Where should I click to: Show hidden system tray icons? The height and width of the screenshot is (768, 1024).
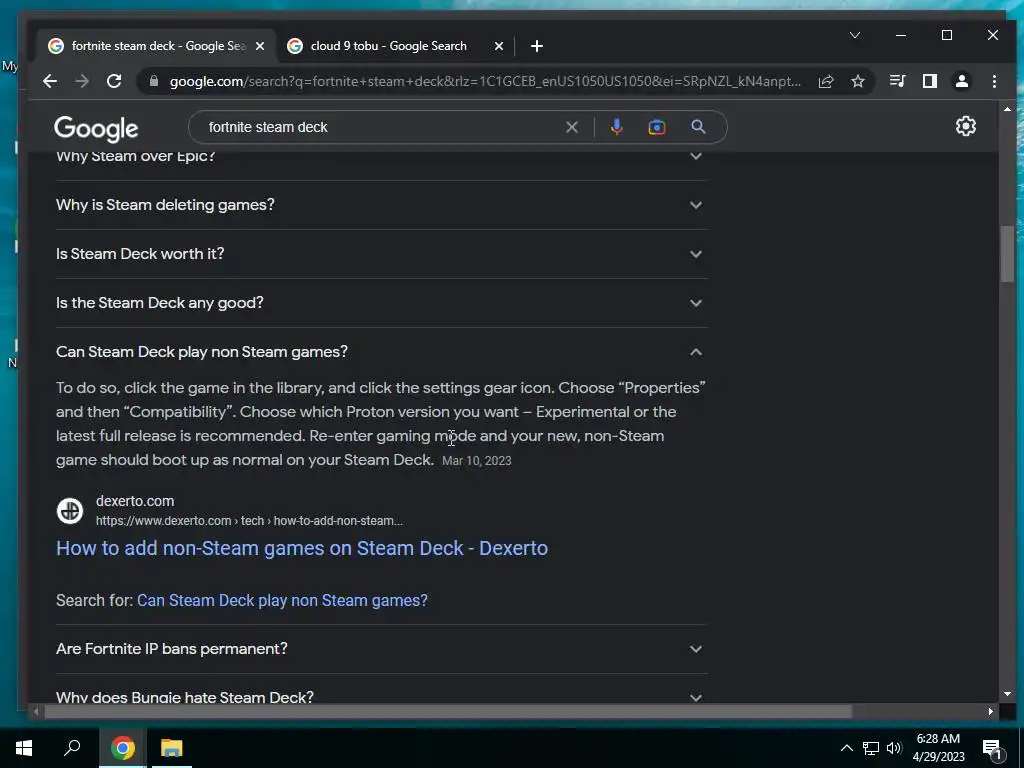tap(846, 748)
